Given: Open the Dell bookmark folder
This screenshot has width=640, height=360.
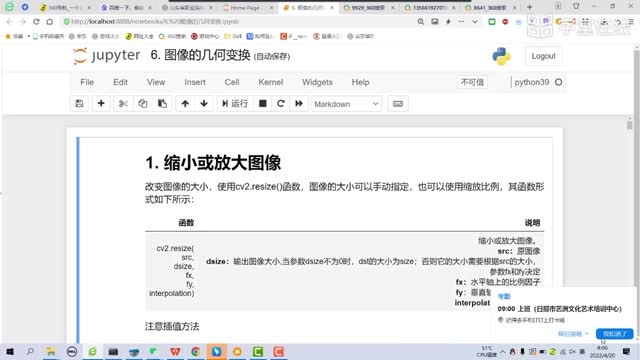Looking at the screenshot, I should [x=233, y=36].
